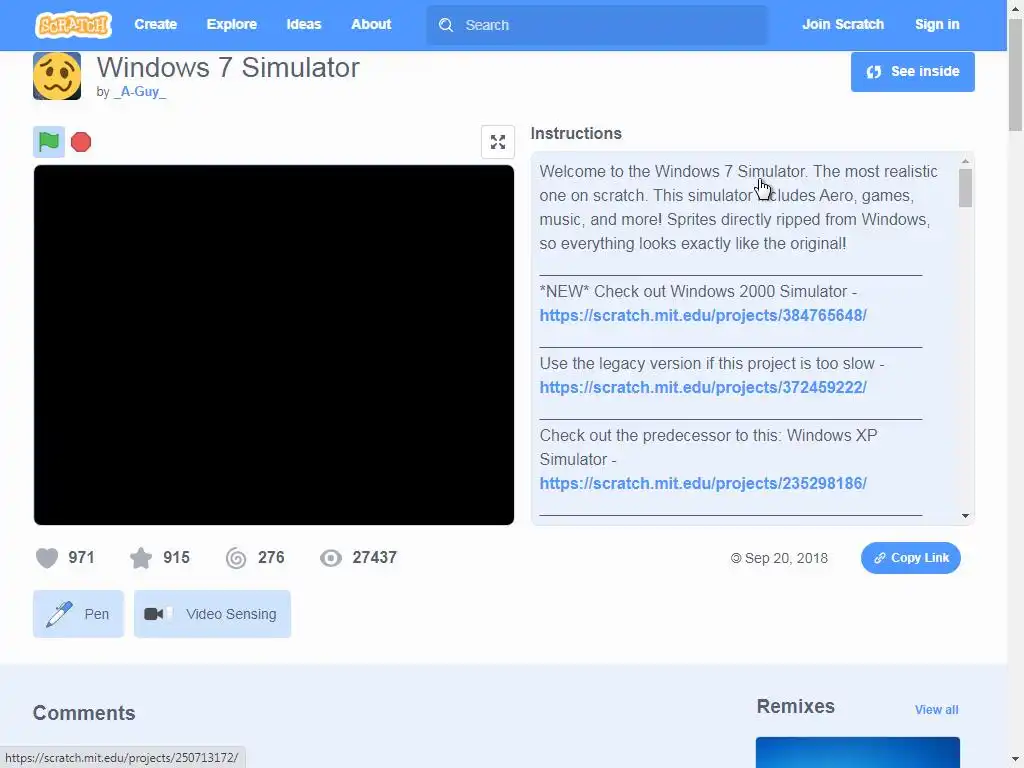Click the Pen extension pencil icon
The width and height of the screenshot is (1024, 768).
[x=59, y=614]
